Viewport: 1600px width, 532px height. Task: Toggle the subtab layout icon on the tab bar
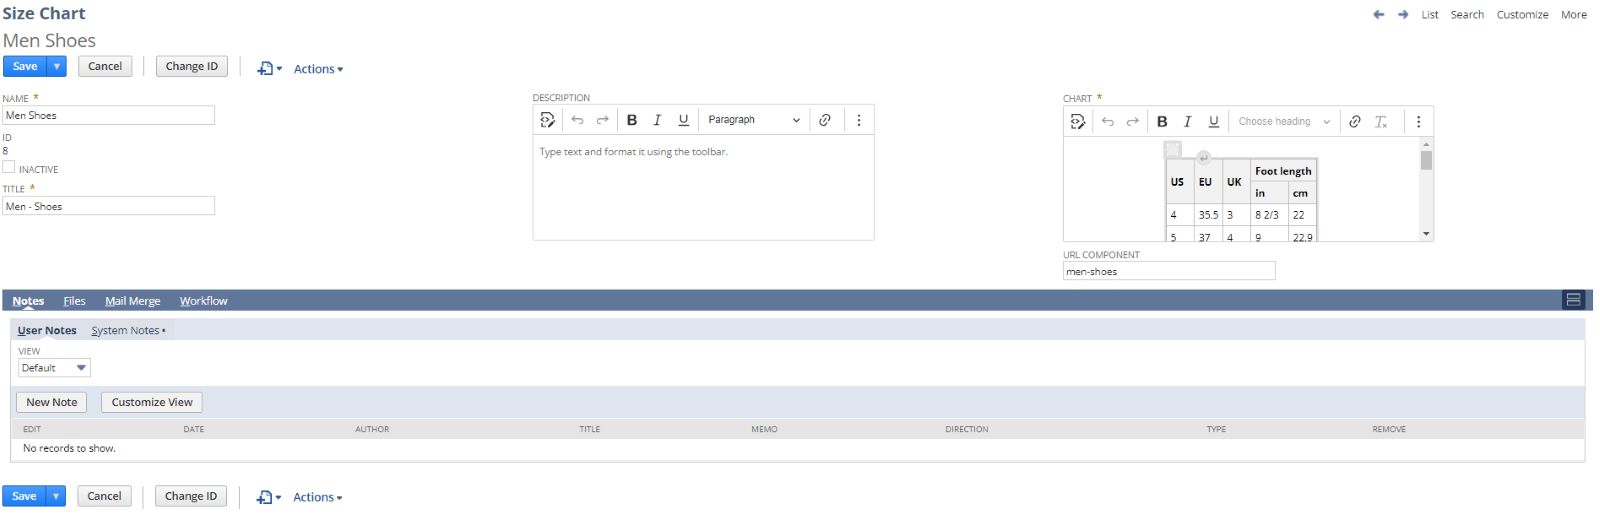(x=1573, y=300)
